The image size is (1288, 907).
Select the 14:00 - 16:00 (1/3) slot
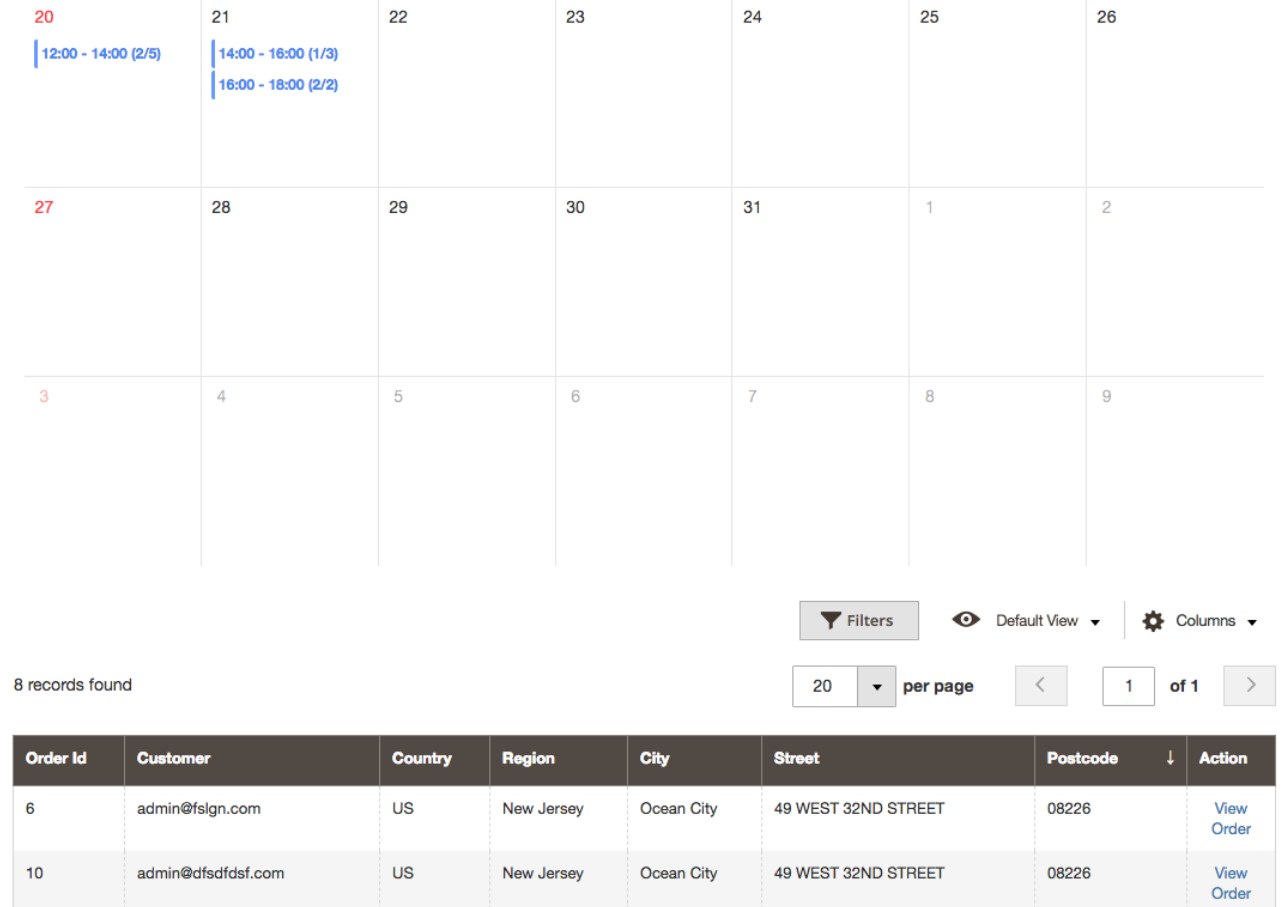click(278, 54)
